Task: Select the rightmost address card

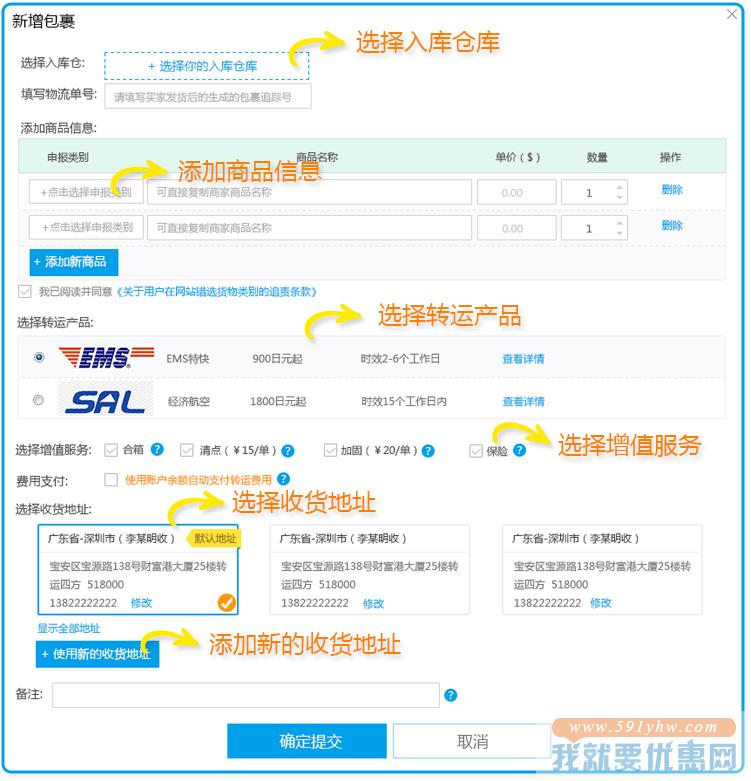Action: 602,569
